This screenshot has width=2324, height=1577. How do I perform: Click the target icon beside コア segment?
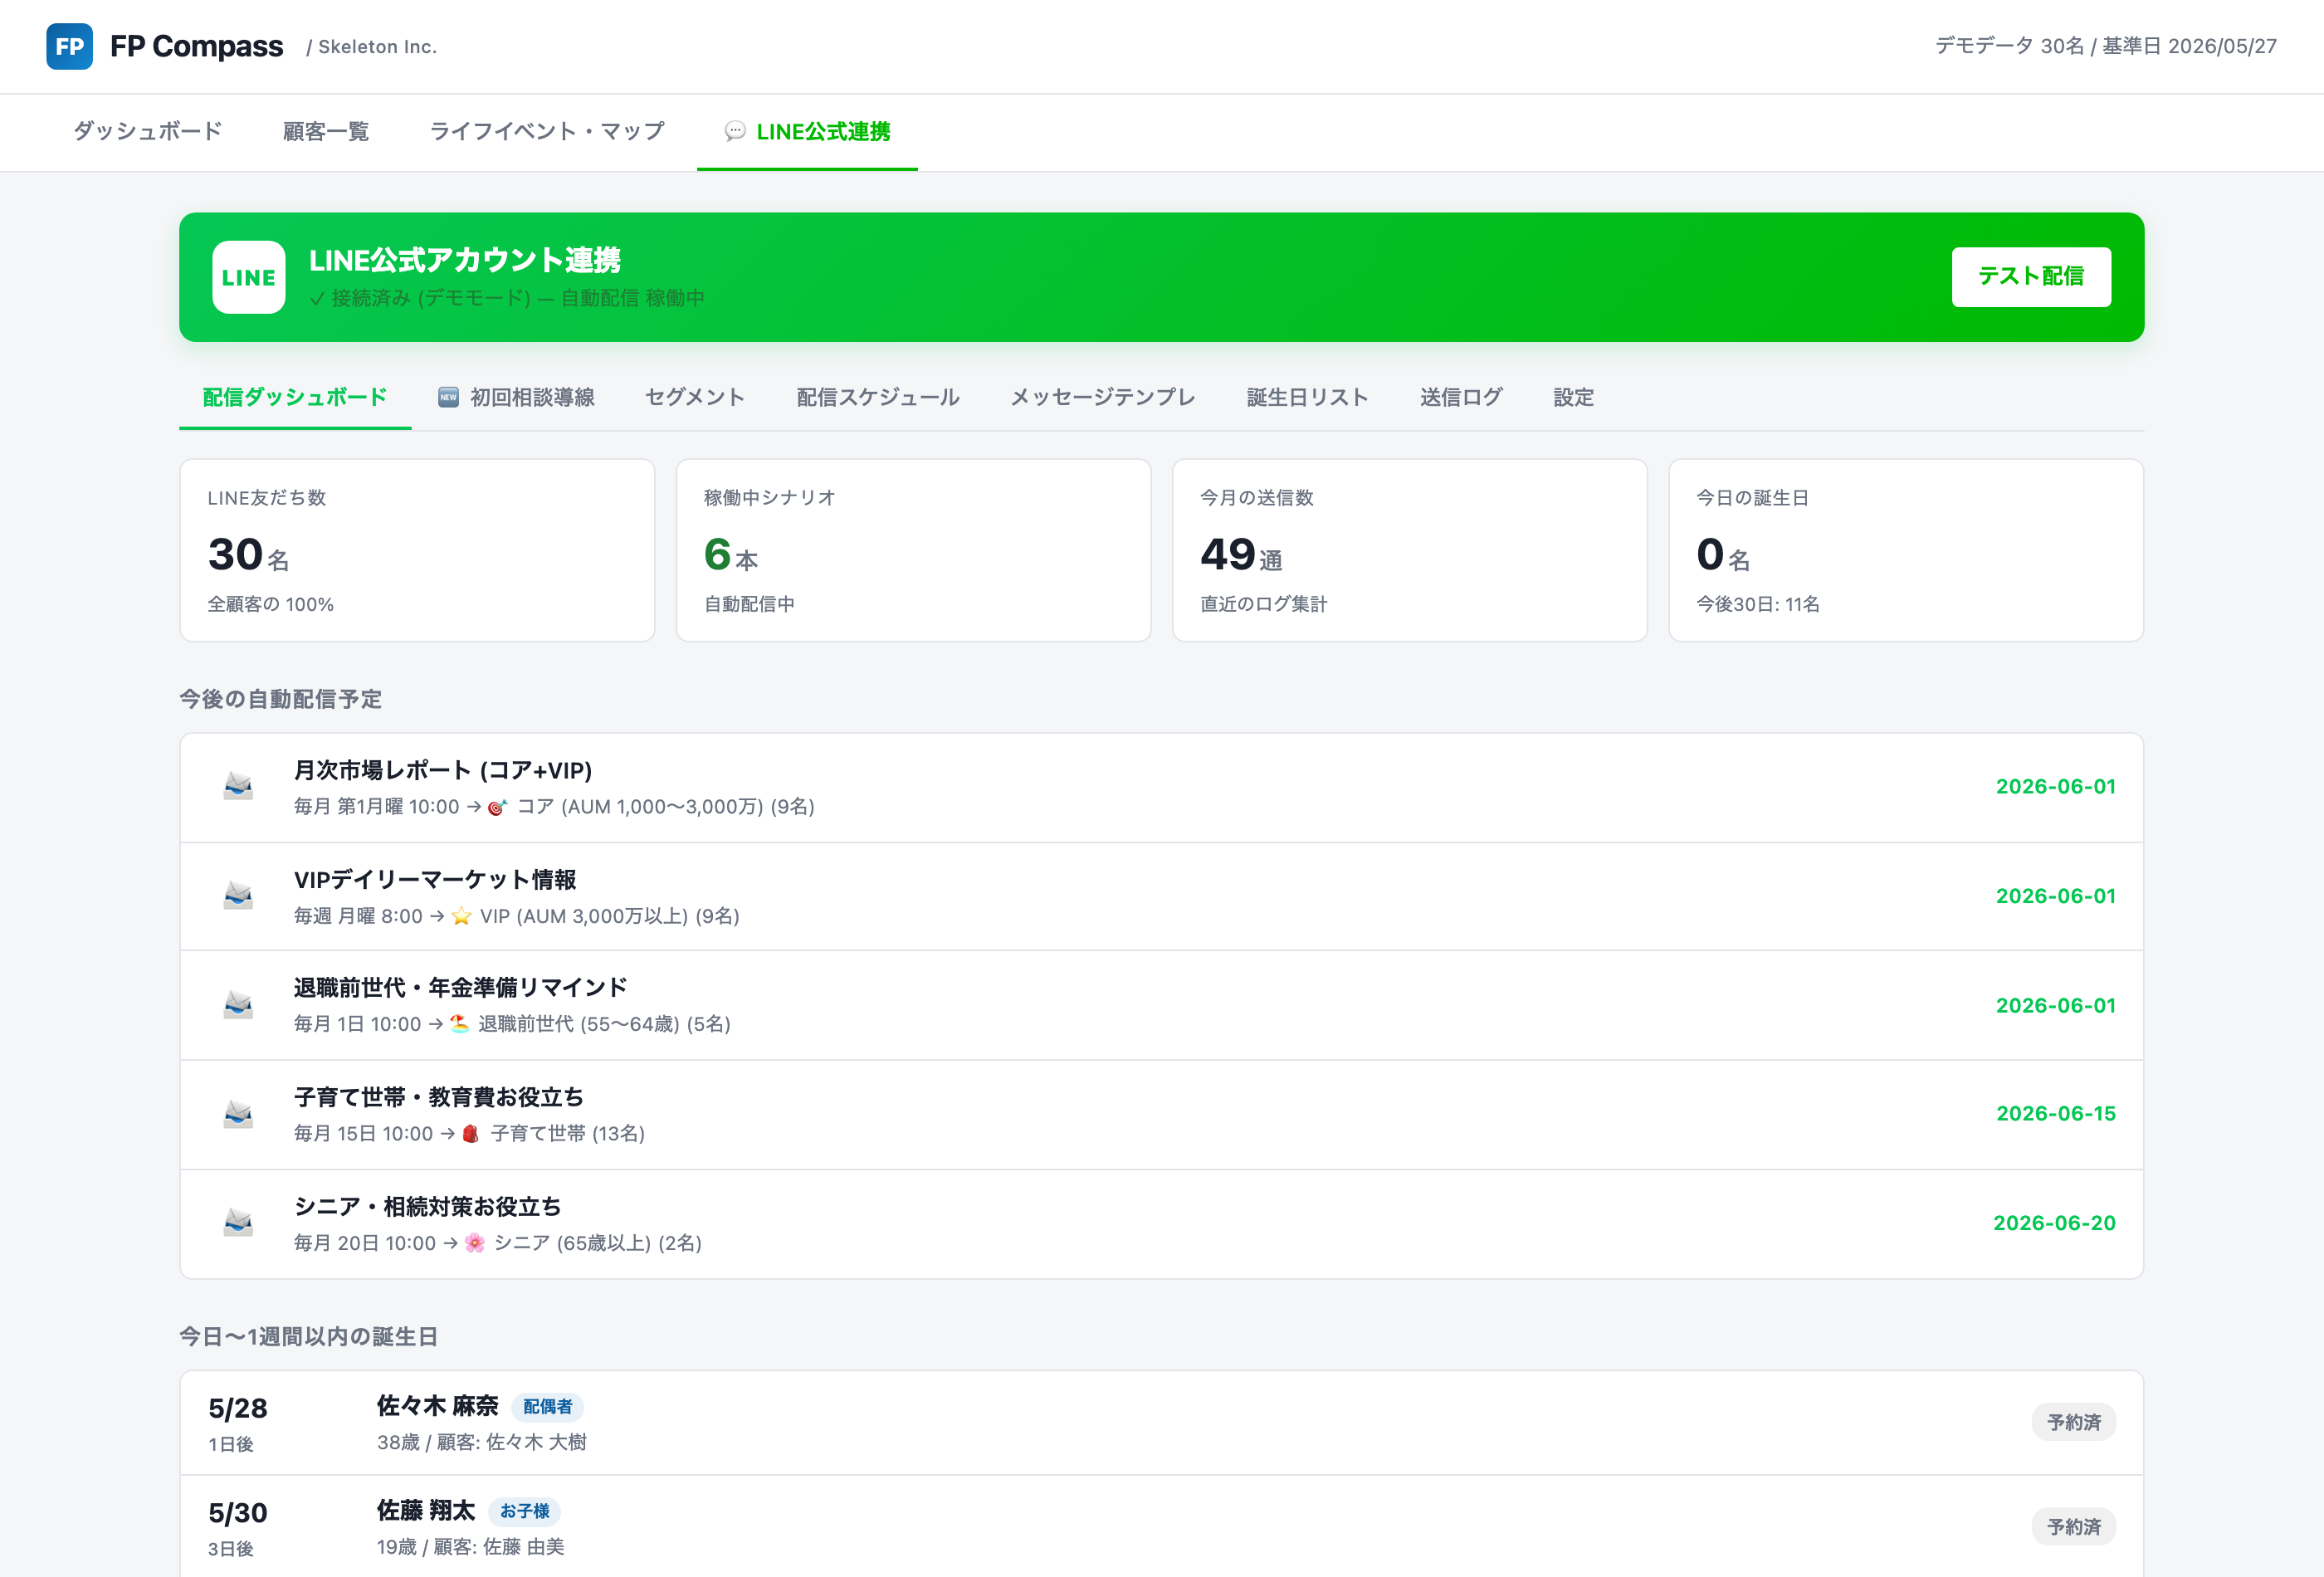[x=497, y=807]
